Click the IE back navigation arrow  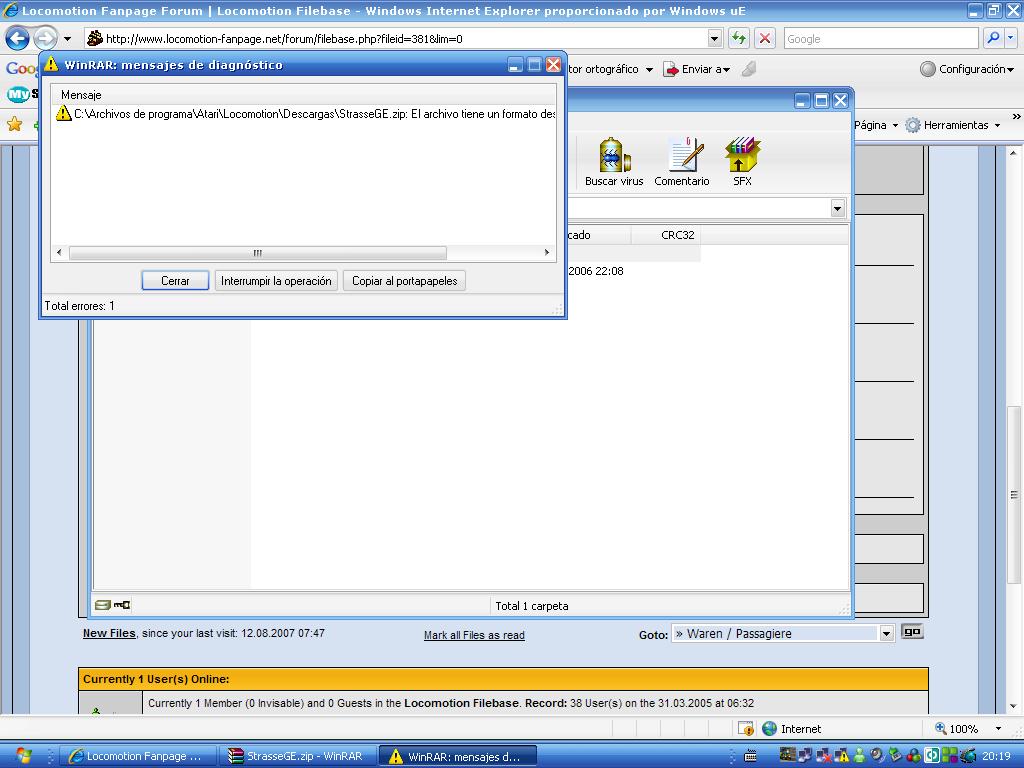click(x=18, y=39)
